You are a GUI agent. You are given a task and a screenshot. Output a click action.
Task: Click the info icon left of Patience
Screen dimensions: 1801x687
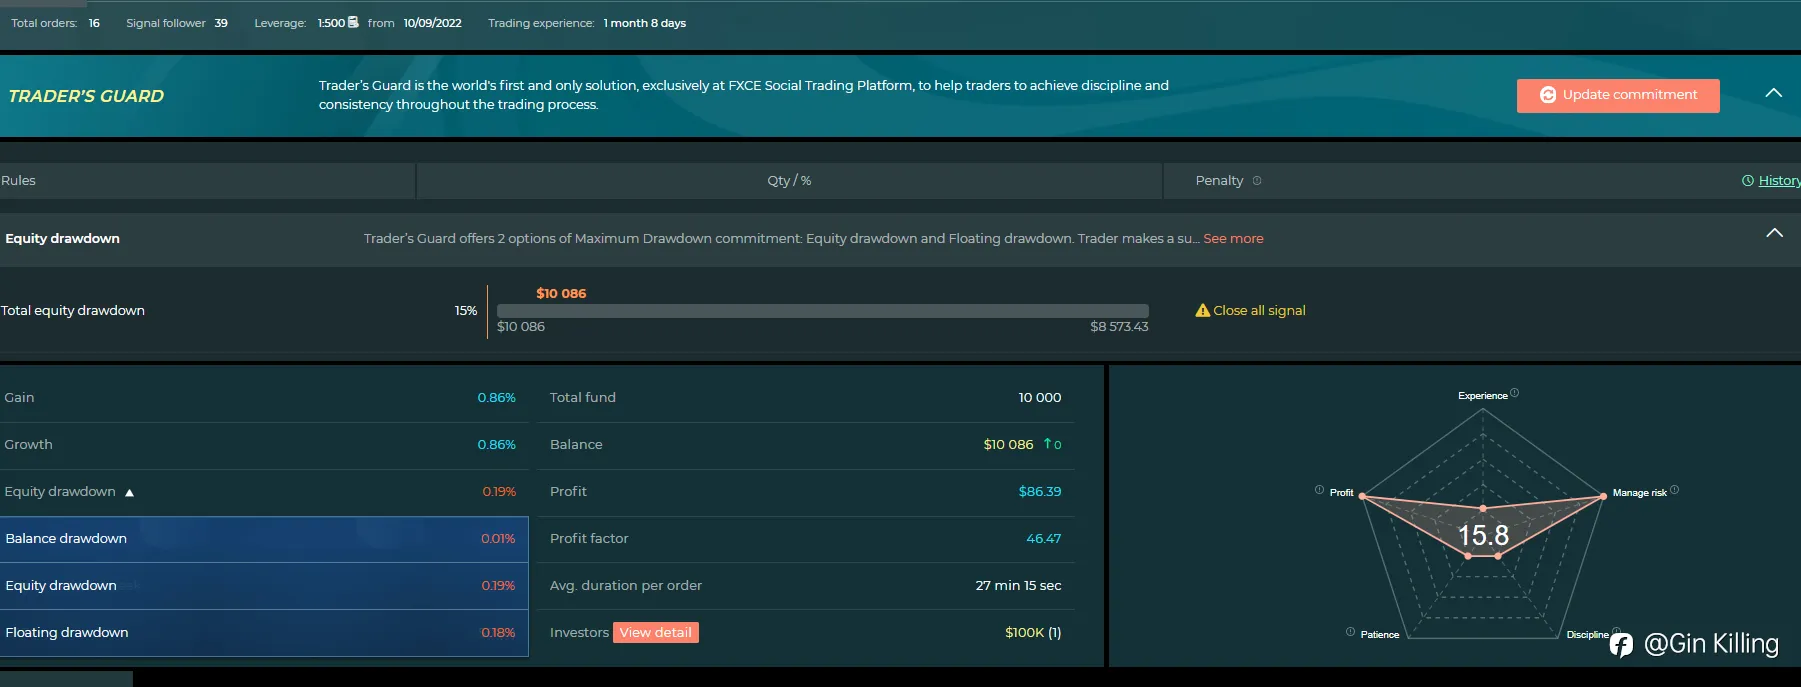coord(1350,632)
